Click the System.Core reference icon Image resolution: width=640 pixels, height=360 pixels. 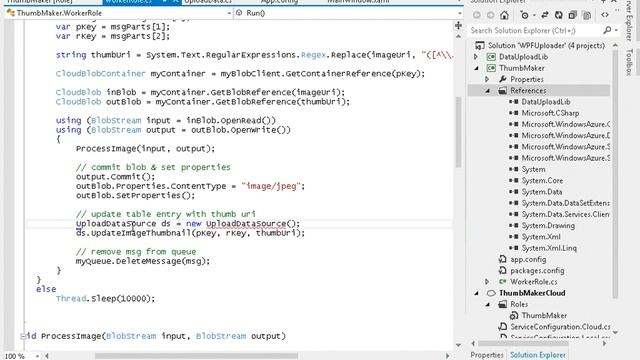click(x=513, y=180)
